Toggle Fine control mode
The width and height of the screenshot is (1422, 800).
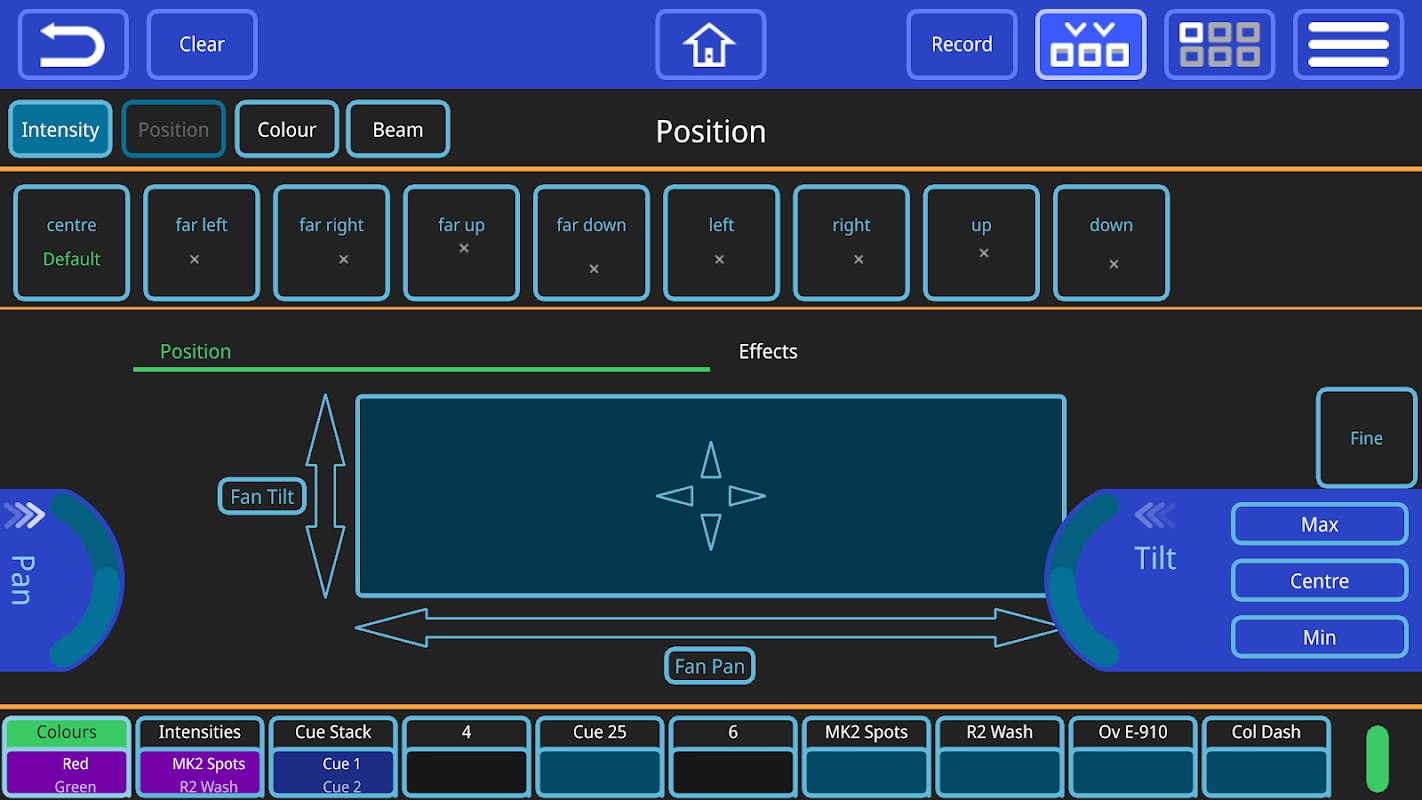1367,438
